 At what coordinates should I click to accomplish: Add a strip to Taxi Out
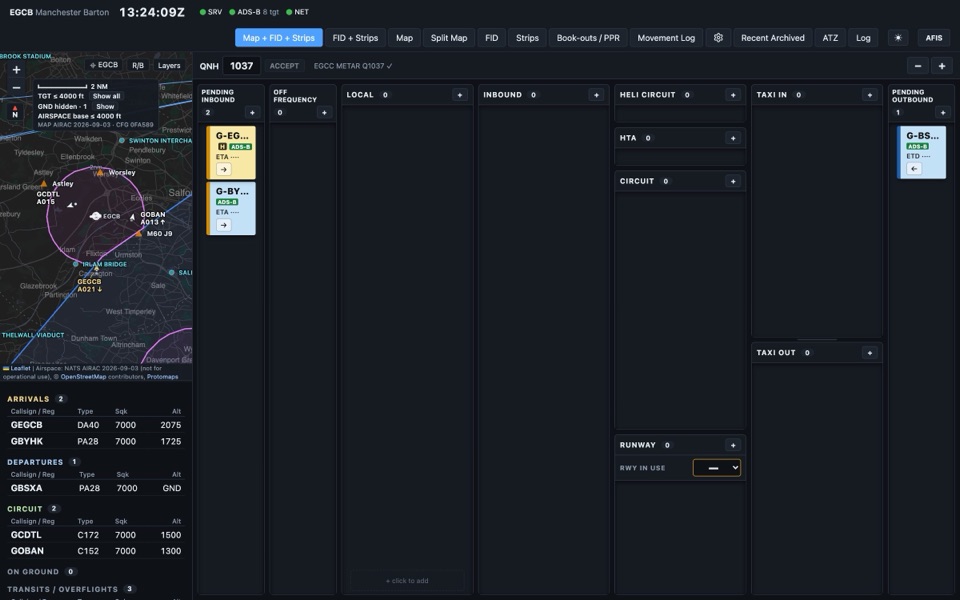(x=869, y=353)
